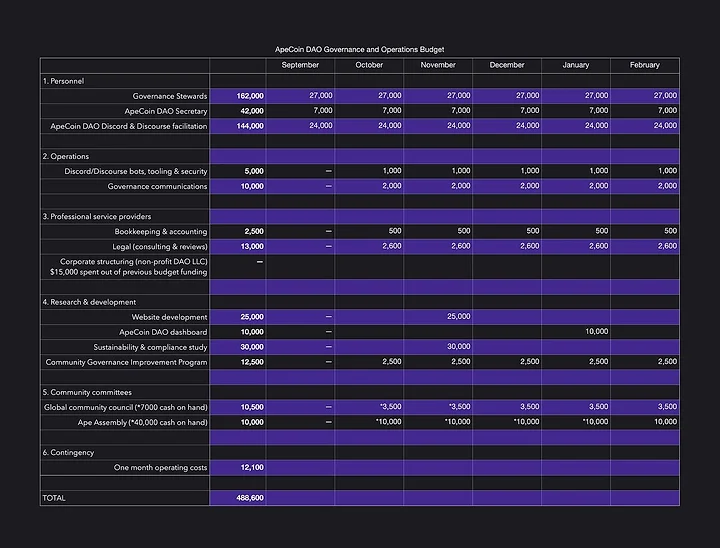Click the Governance communications row label

(x=158, y=186)
